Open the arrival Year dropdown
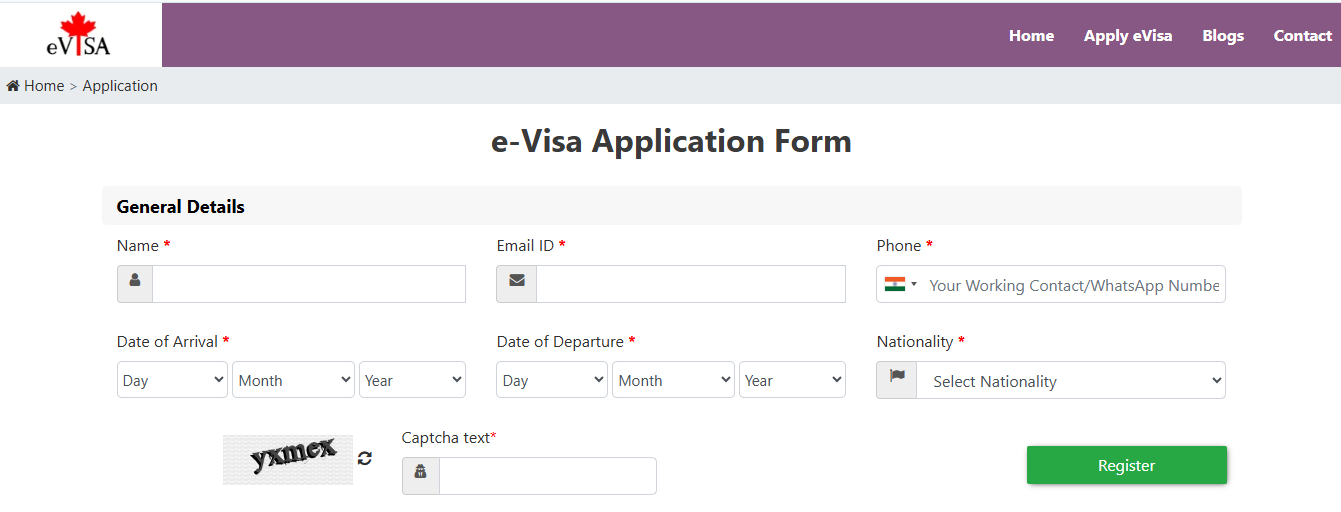The height and width of the screenshot is (512, 1341). [x=412, y=380]
